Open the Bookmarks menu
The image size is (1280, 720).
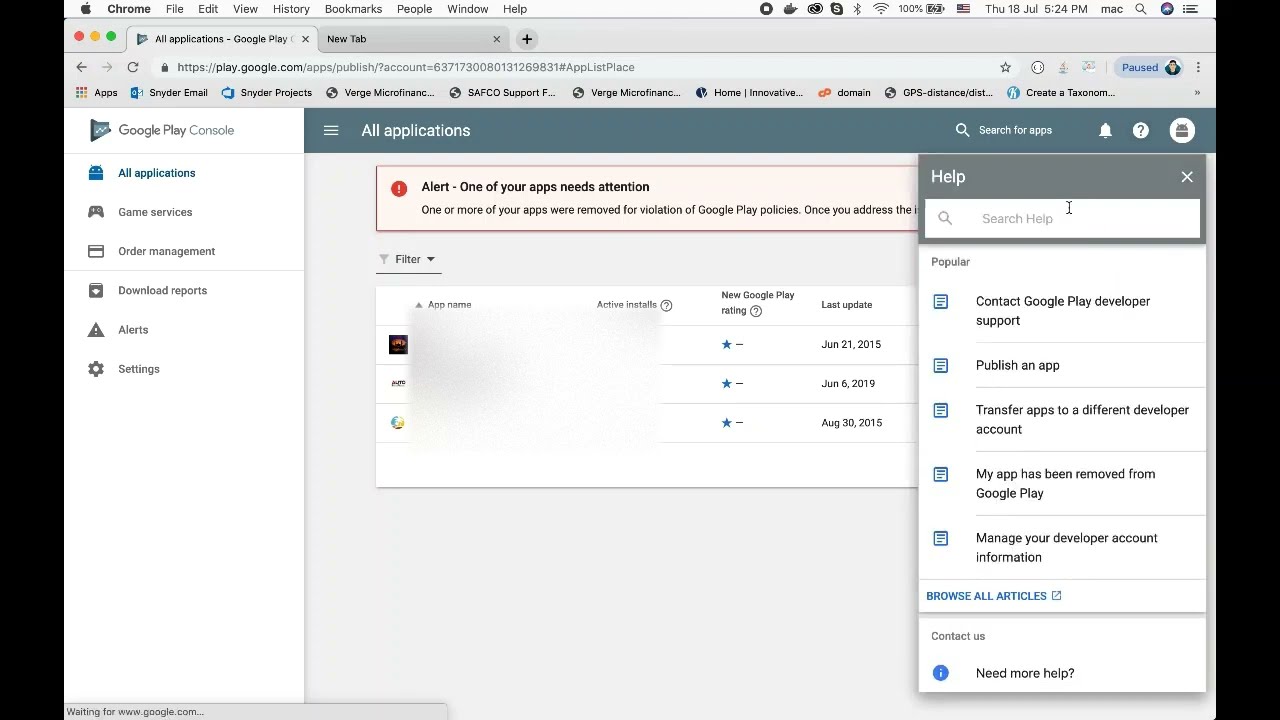click(x=353, y=9)
